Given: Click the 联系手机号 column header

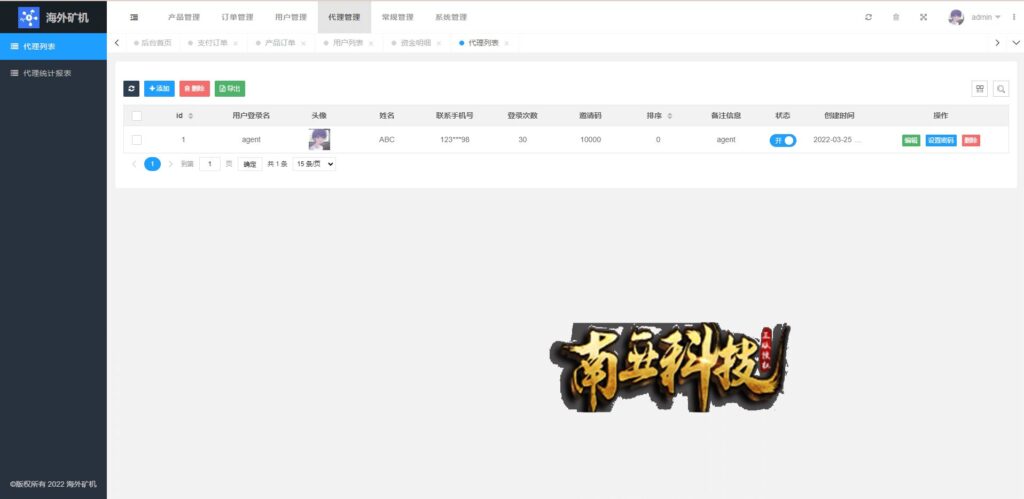Looking at the screenshot, I should [x=455, y=116].
